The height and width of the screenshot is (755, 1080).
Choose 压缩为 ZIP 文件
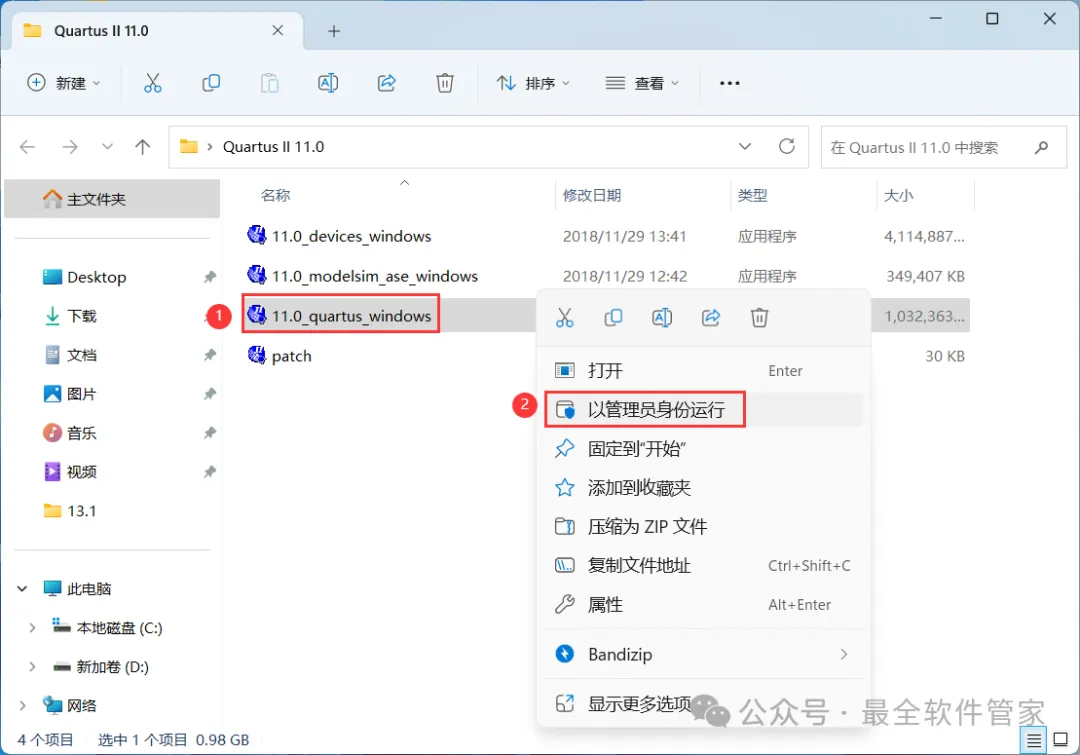703,527
